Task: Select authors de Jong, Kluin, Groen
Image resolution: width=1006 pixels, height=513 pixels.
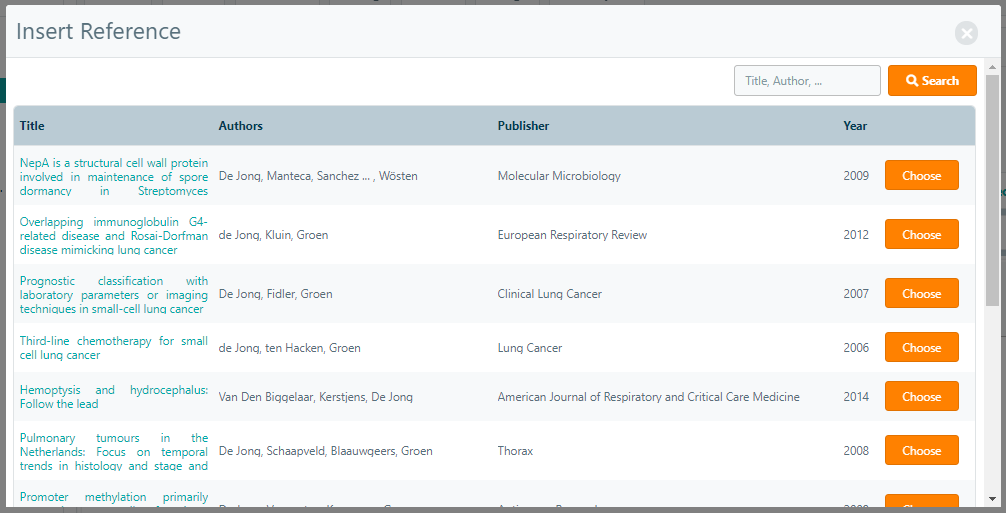Action: point(273,235)
